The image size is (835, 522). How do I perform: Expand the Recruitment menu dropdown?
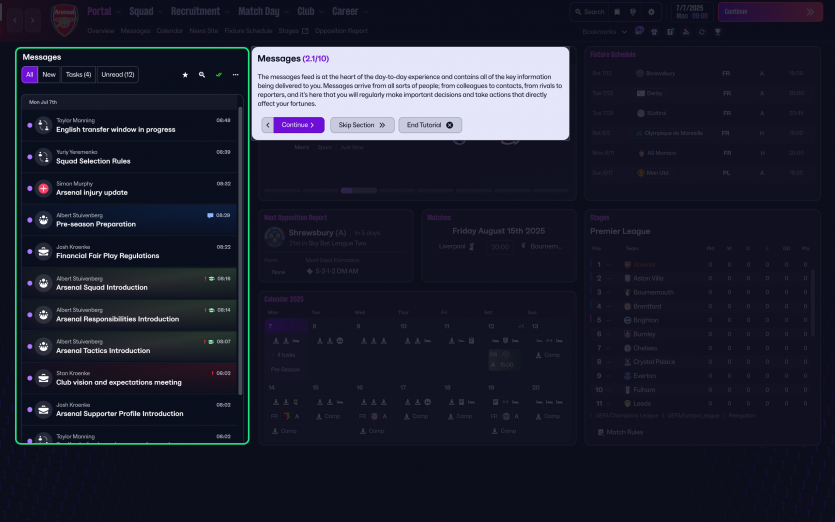(200, 12)
